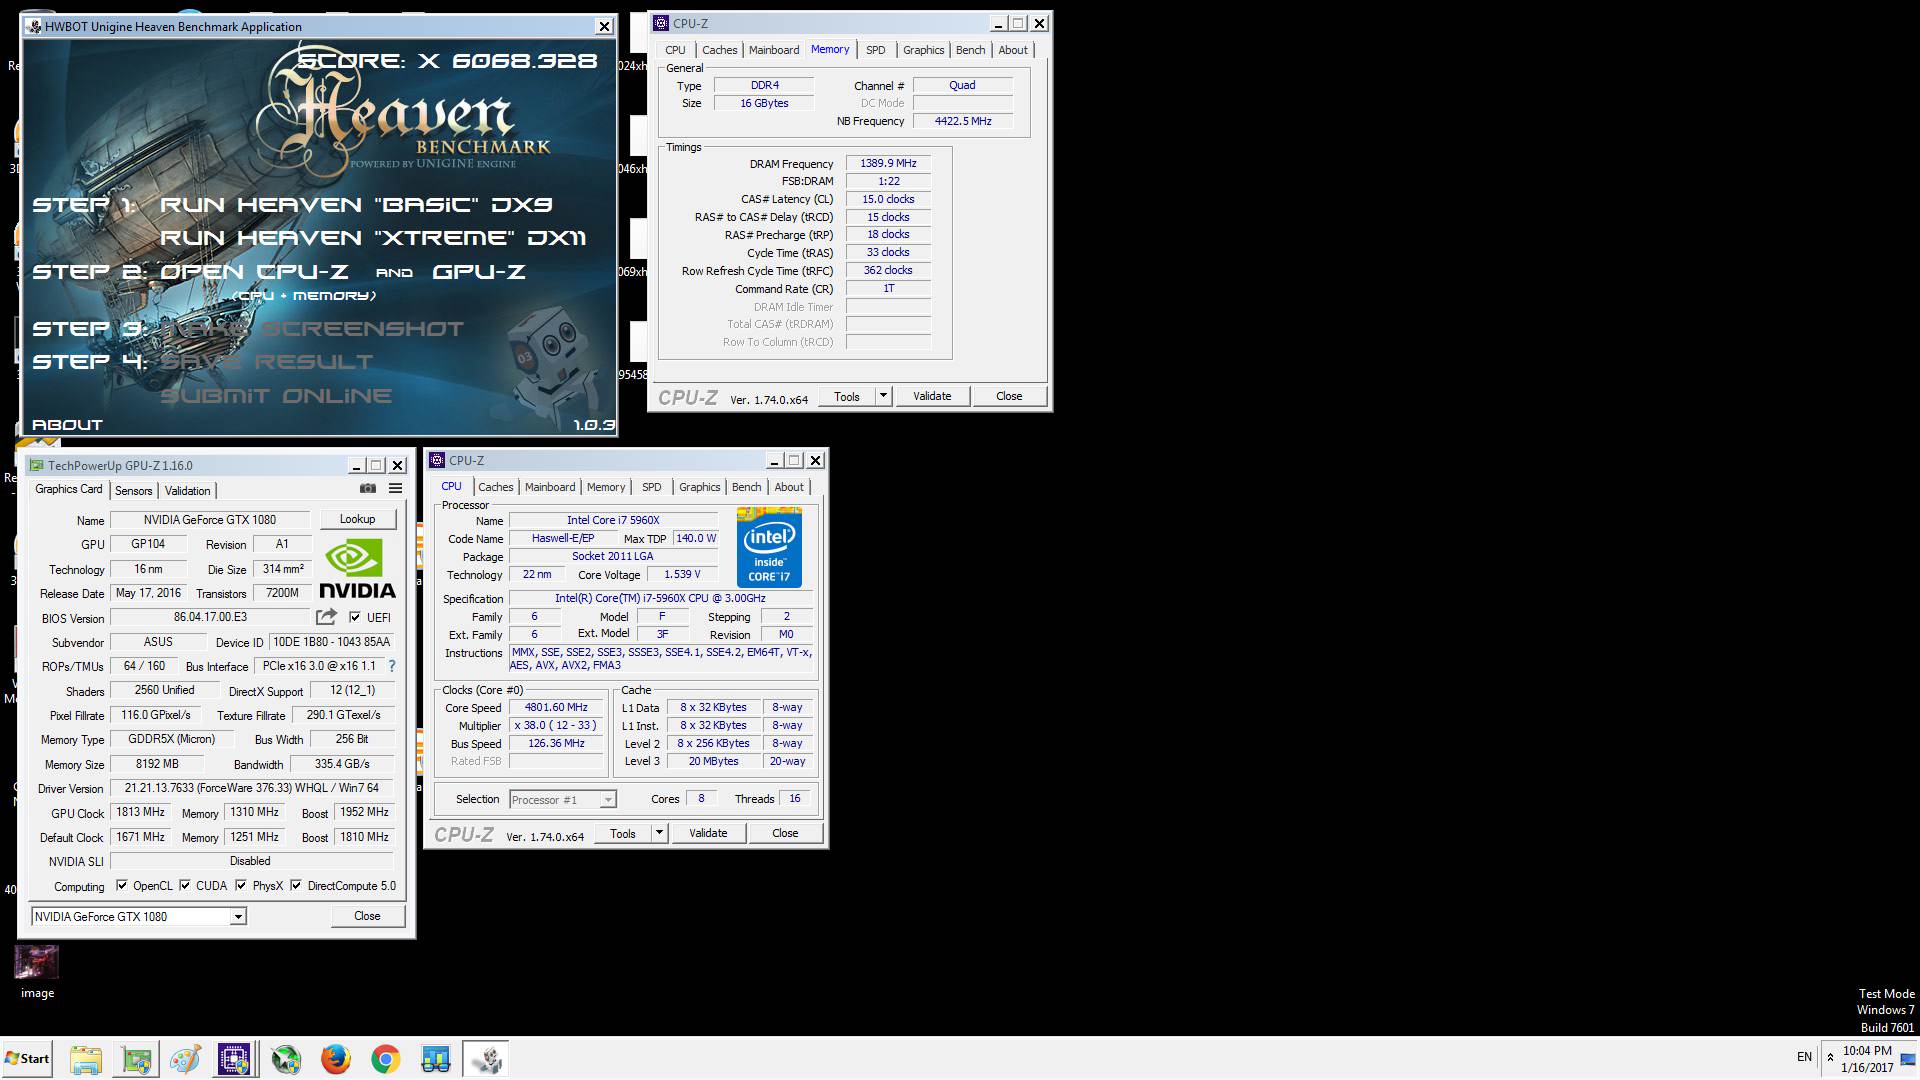
Task: Open the SPD tab in the CPU-Z Memory window
Action: click(x=875, y=50)
